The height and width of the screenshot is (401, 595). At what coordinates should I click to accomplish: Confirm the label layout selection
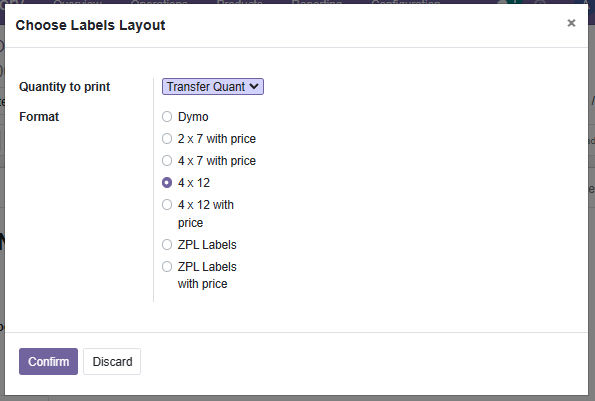49,362
